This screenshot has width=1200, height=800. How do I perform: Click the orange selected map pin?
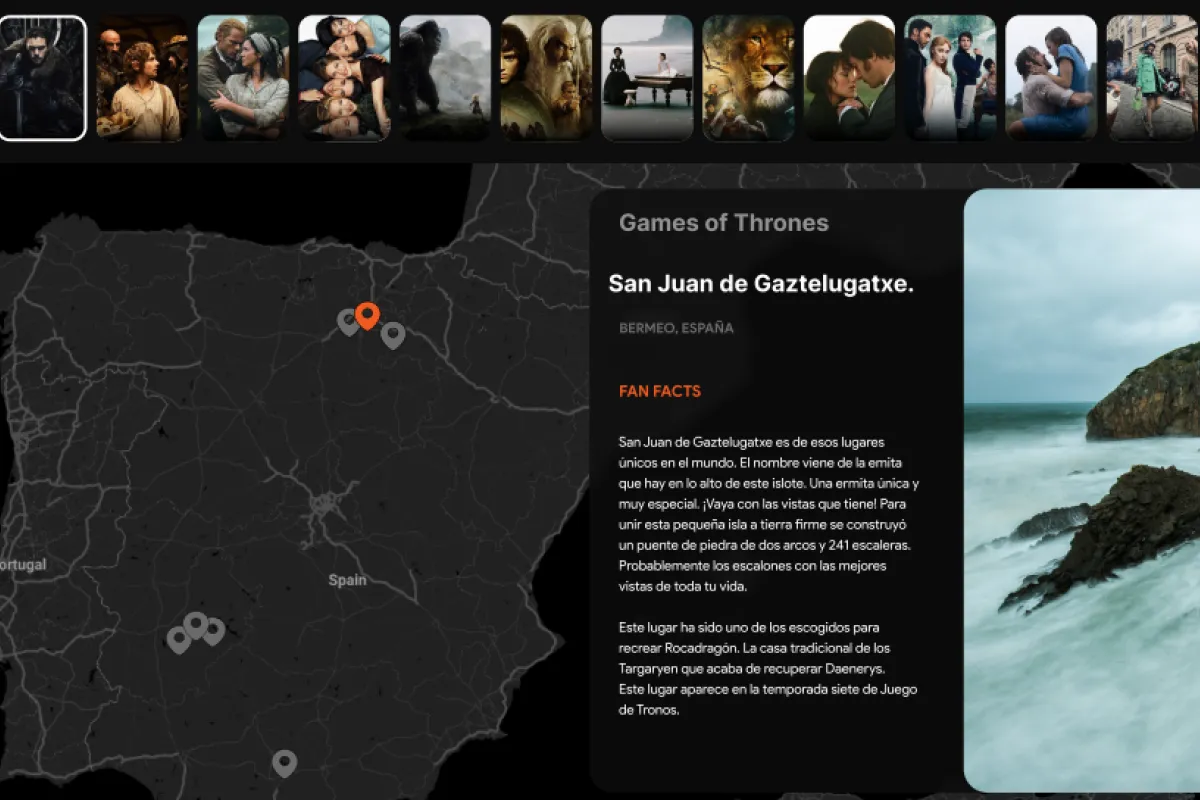coord(367,315)
